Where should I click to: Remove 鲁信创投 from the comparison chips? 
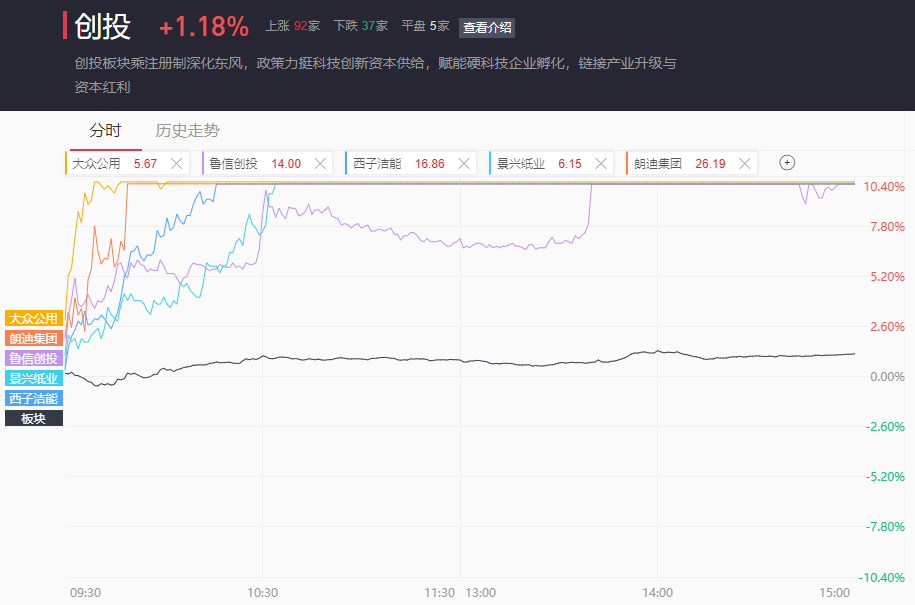pyautogui.click(x=321, y=163)
